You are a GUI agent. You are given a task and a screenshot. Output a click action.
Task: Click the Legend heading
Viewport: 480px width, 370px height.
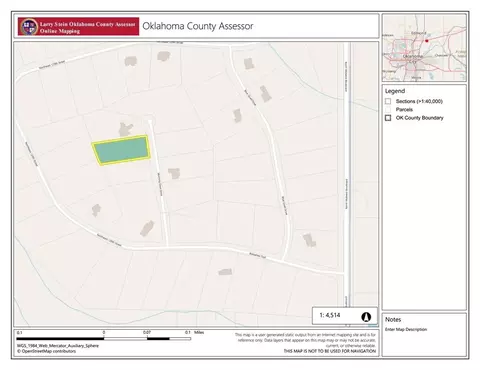tap(395, 91)
